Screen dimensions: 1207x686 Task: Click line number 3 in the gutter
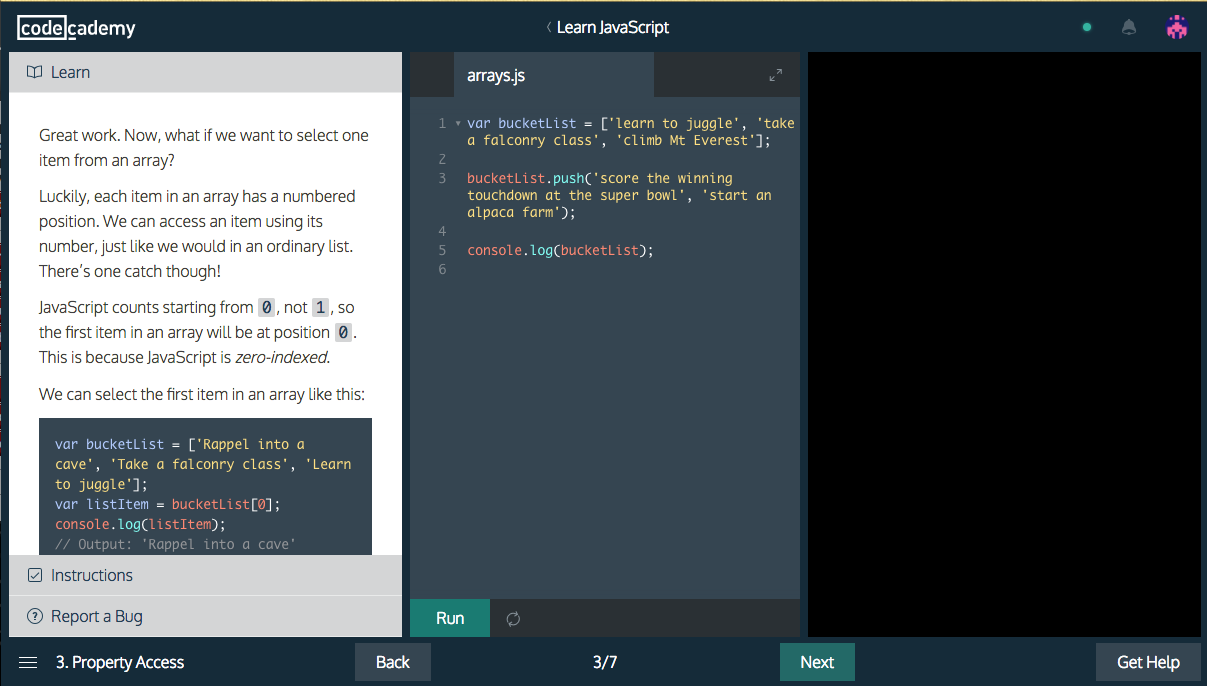[x=442, y=178]
